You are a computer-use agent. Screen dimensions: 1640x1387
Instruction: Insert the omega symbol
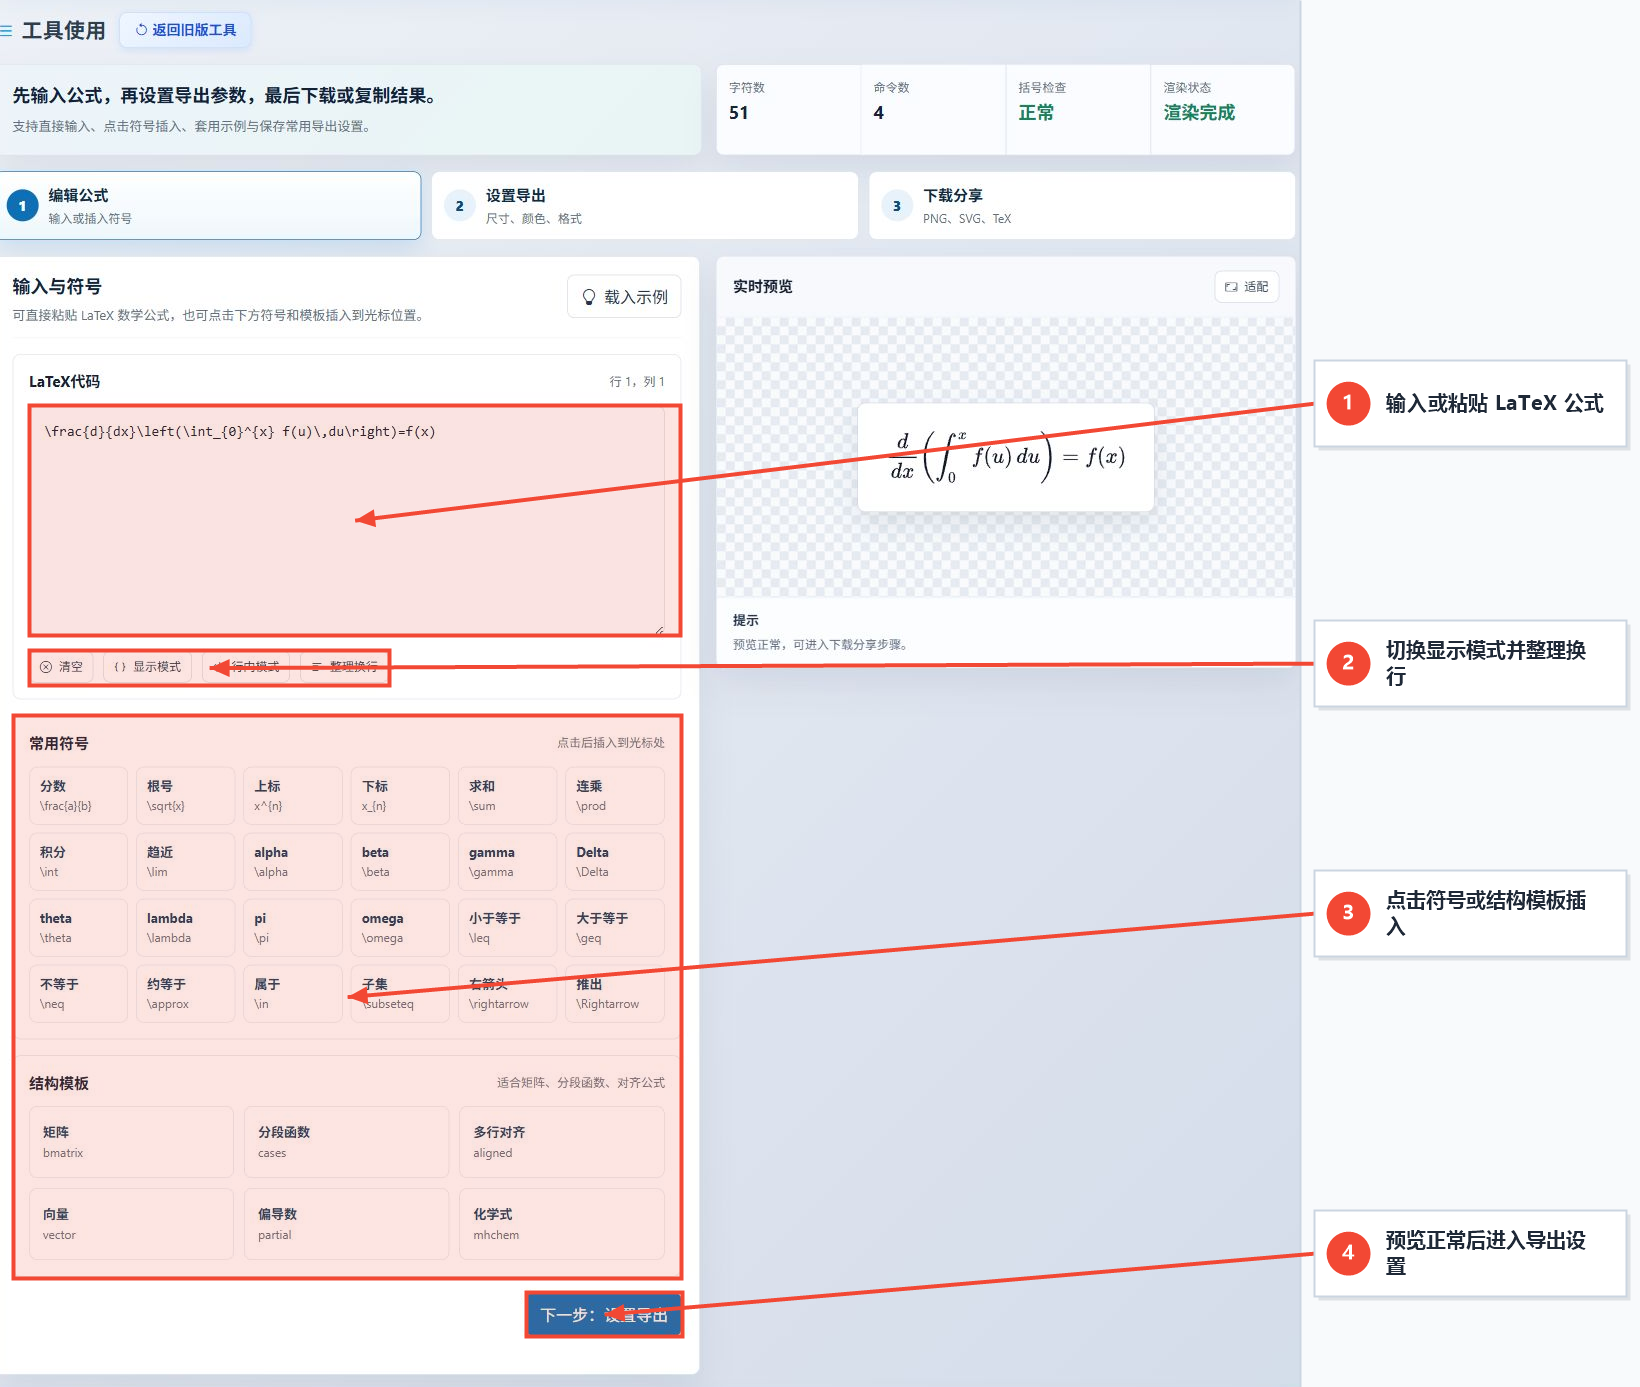[400, 928]
